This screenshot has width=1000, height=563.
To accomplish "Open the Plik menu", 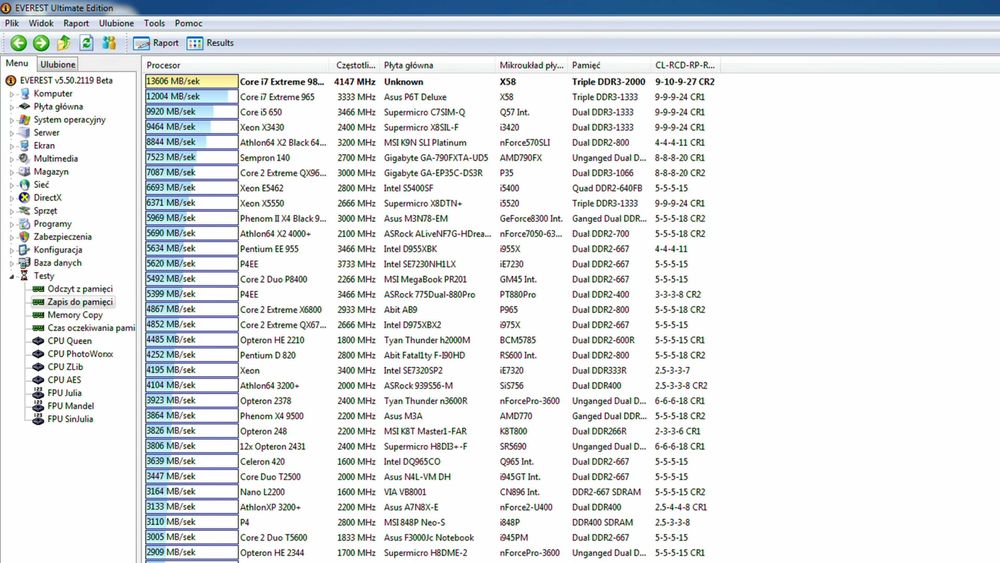I will 11,23.
